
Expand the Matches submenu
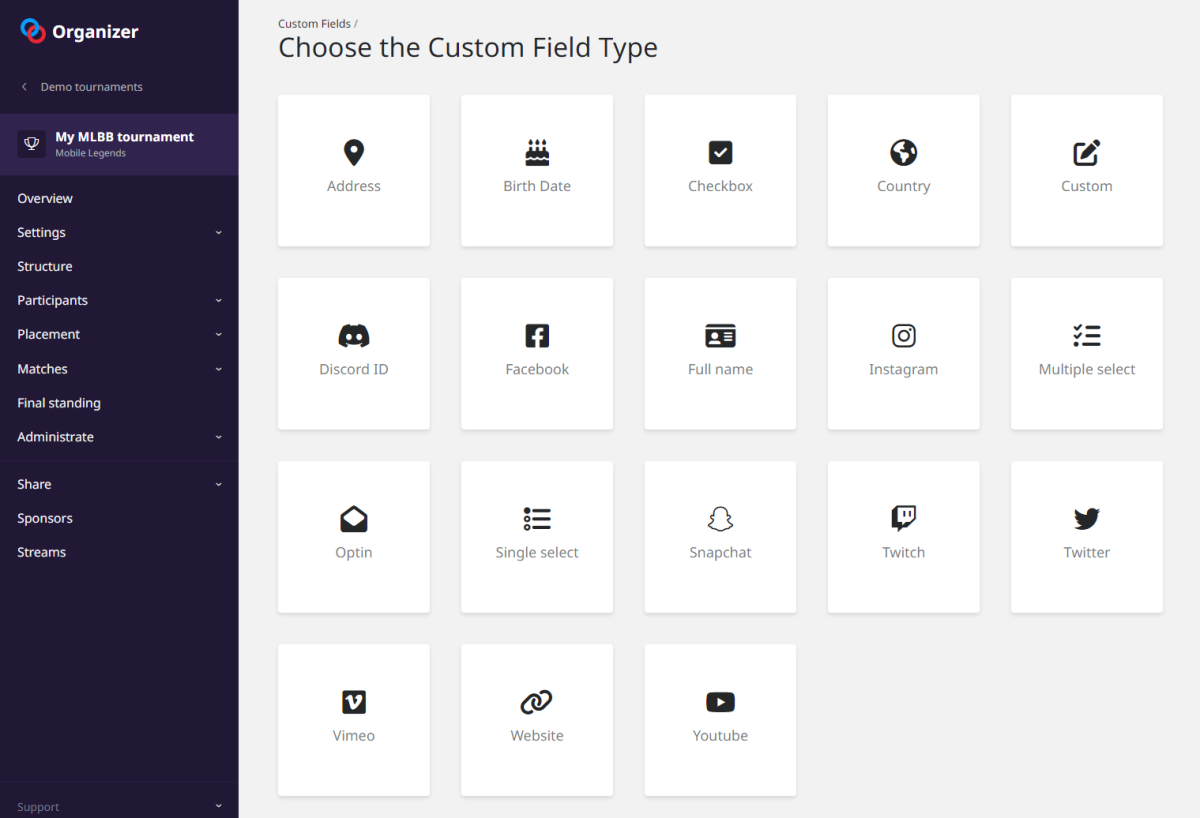coord(218,369)
